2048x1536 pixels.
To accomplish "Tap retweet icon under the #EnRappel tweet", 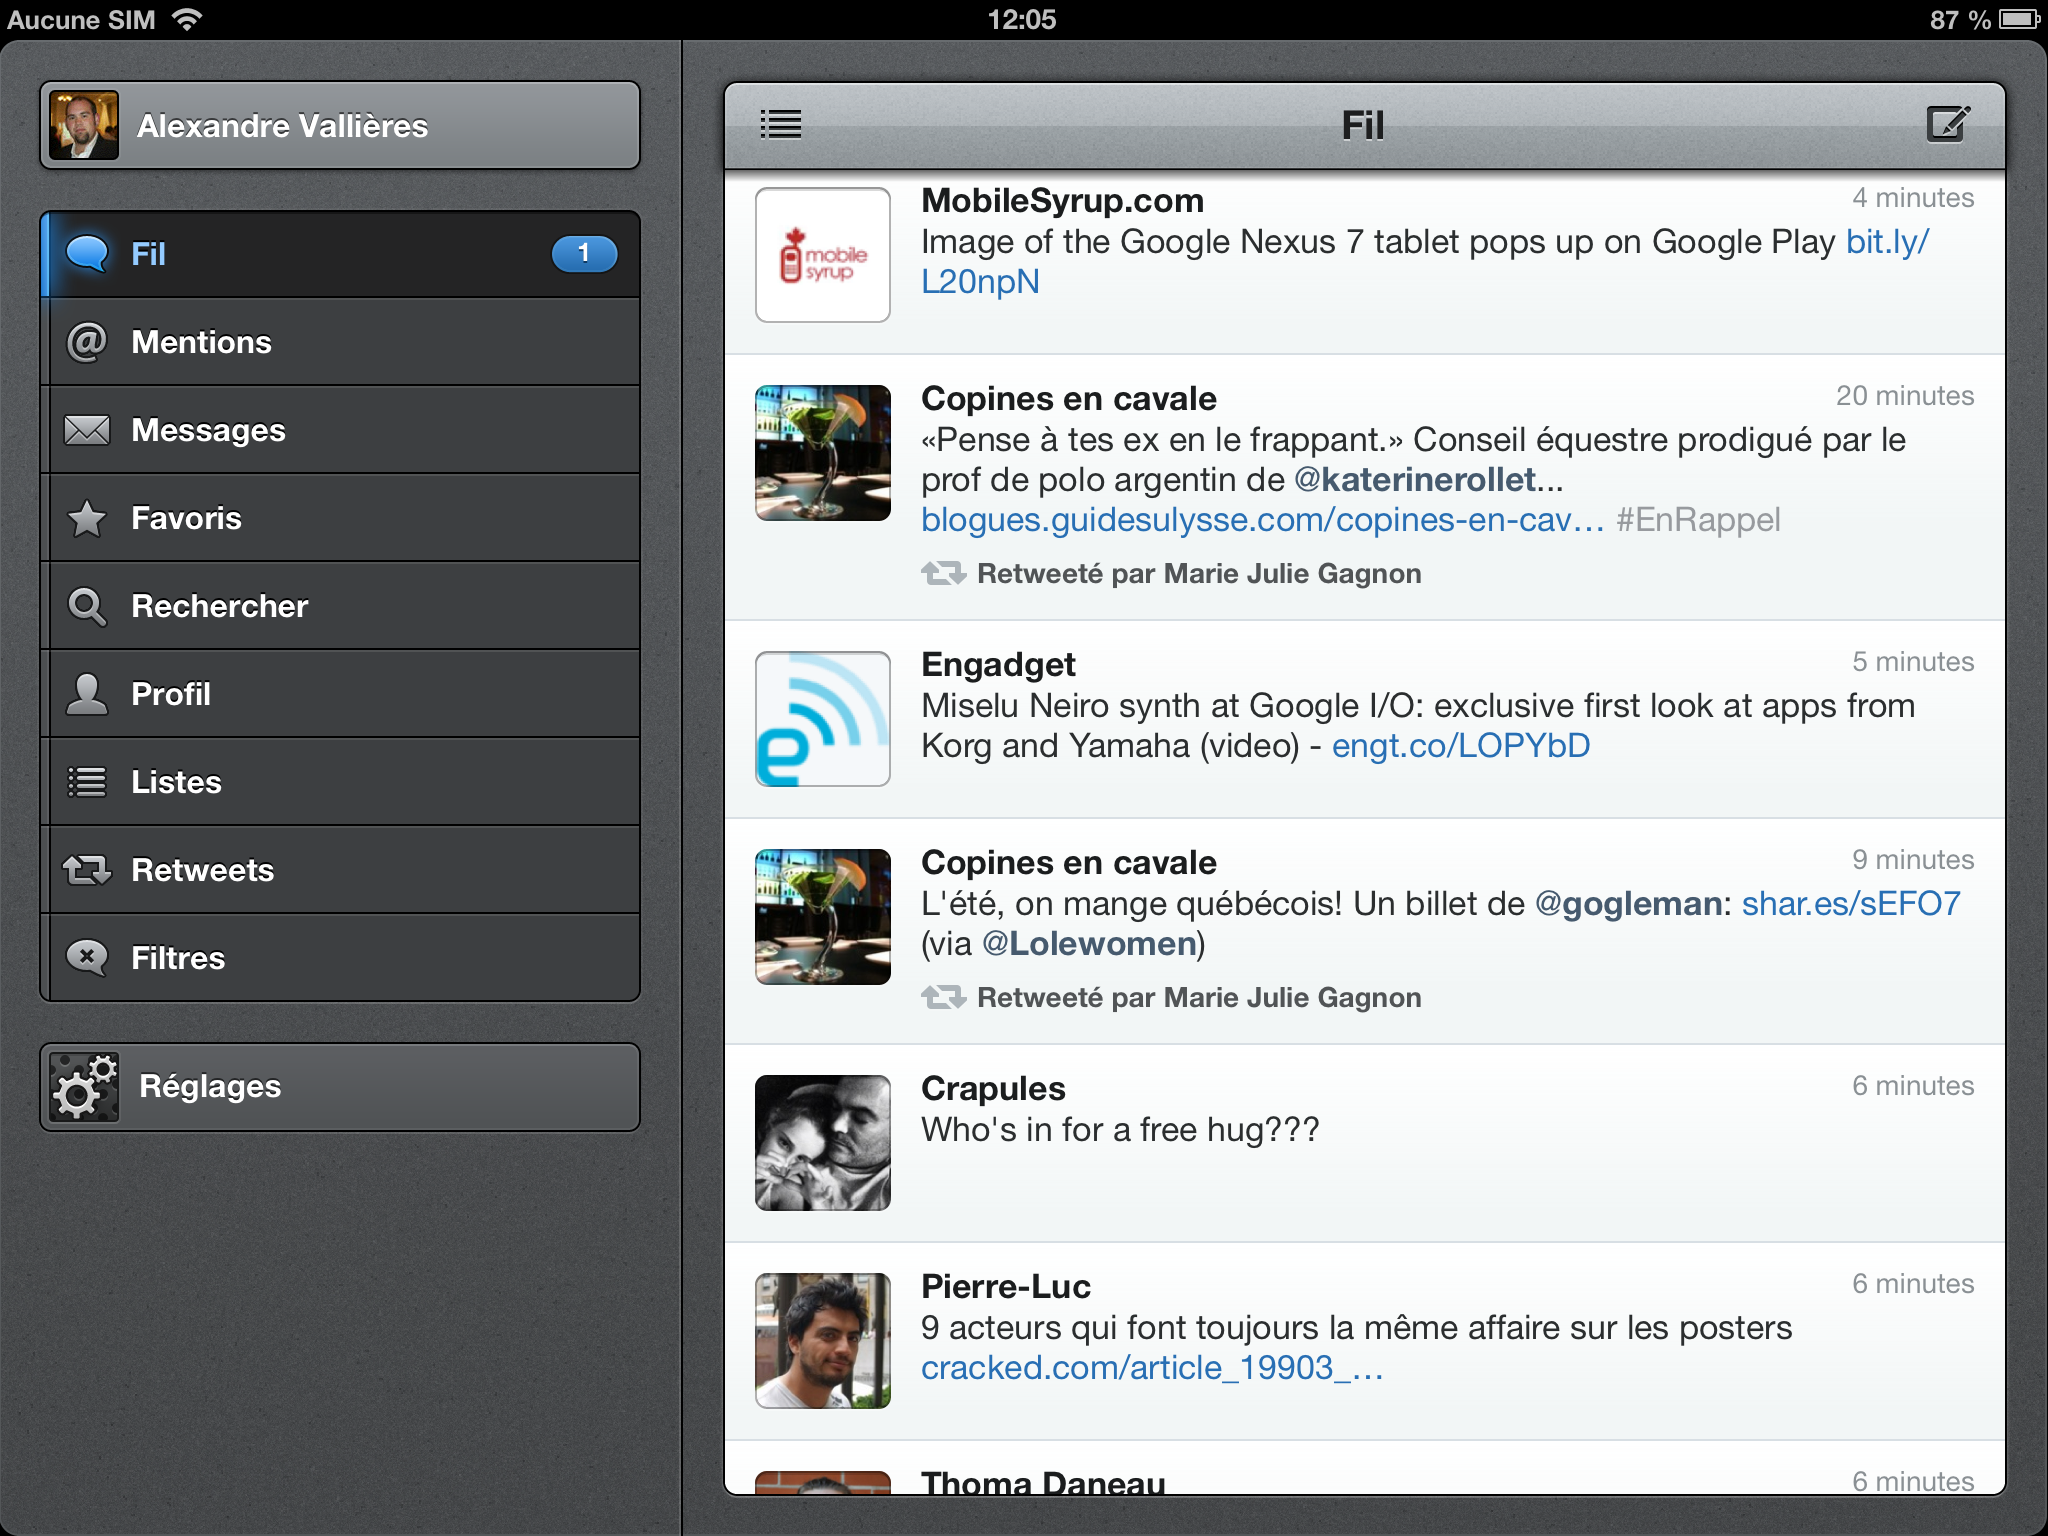I will (x=943, y=574).
